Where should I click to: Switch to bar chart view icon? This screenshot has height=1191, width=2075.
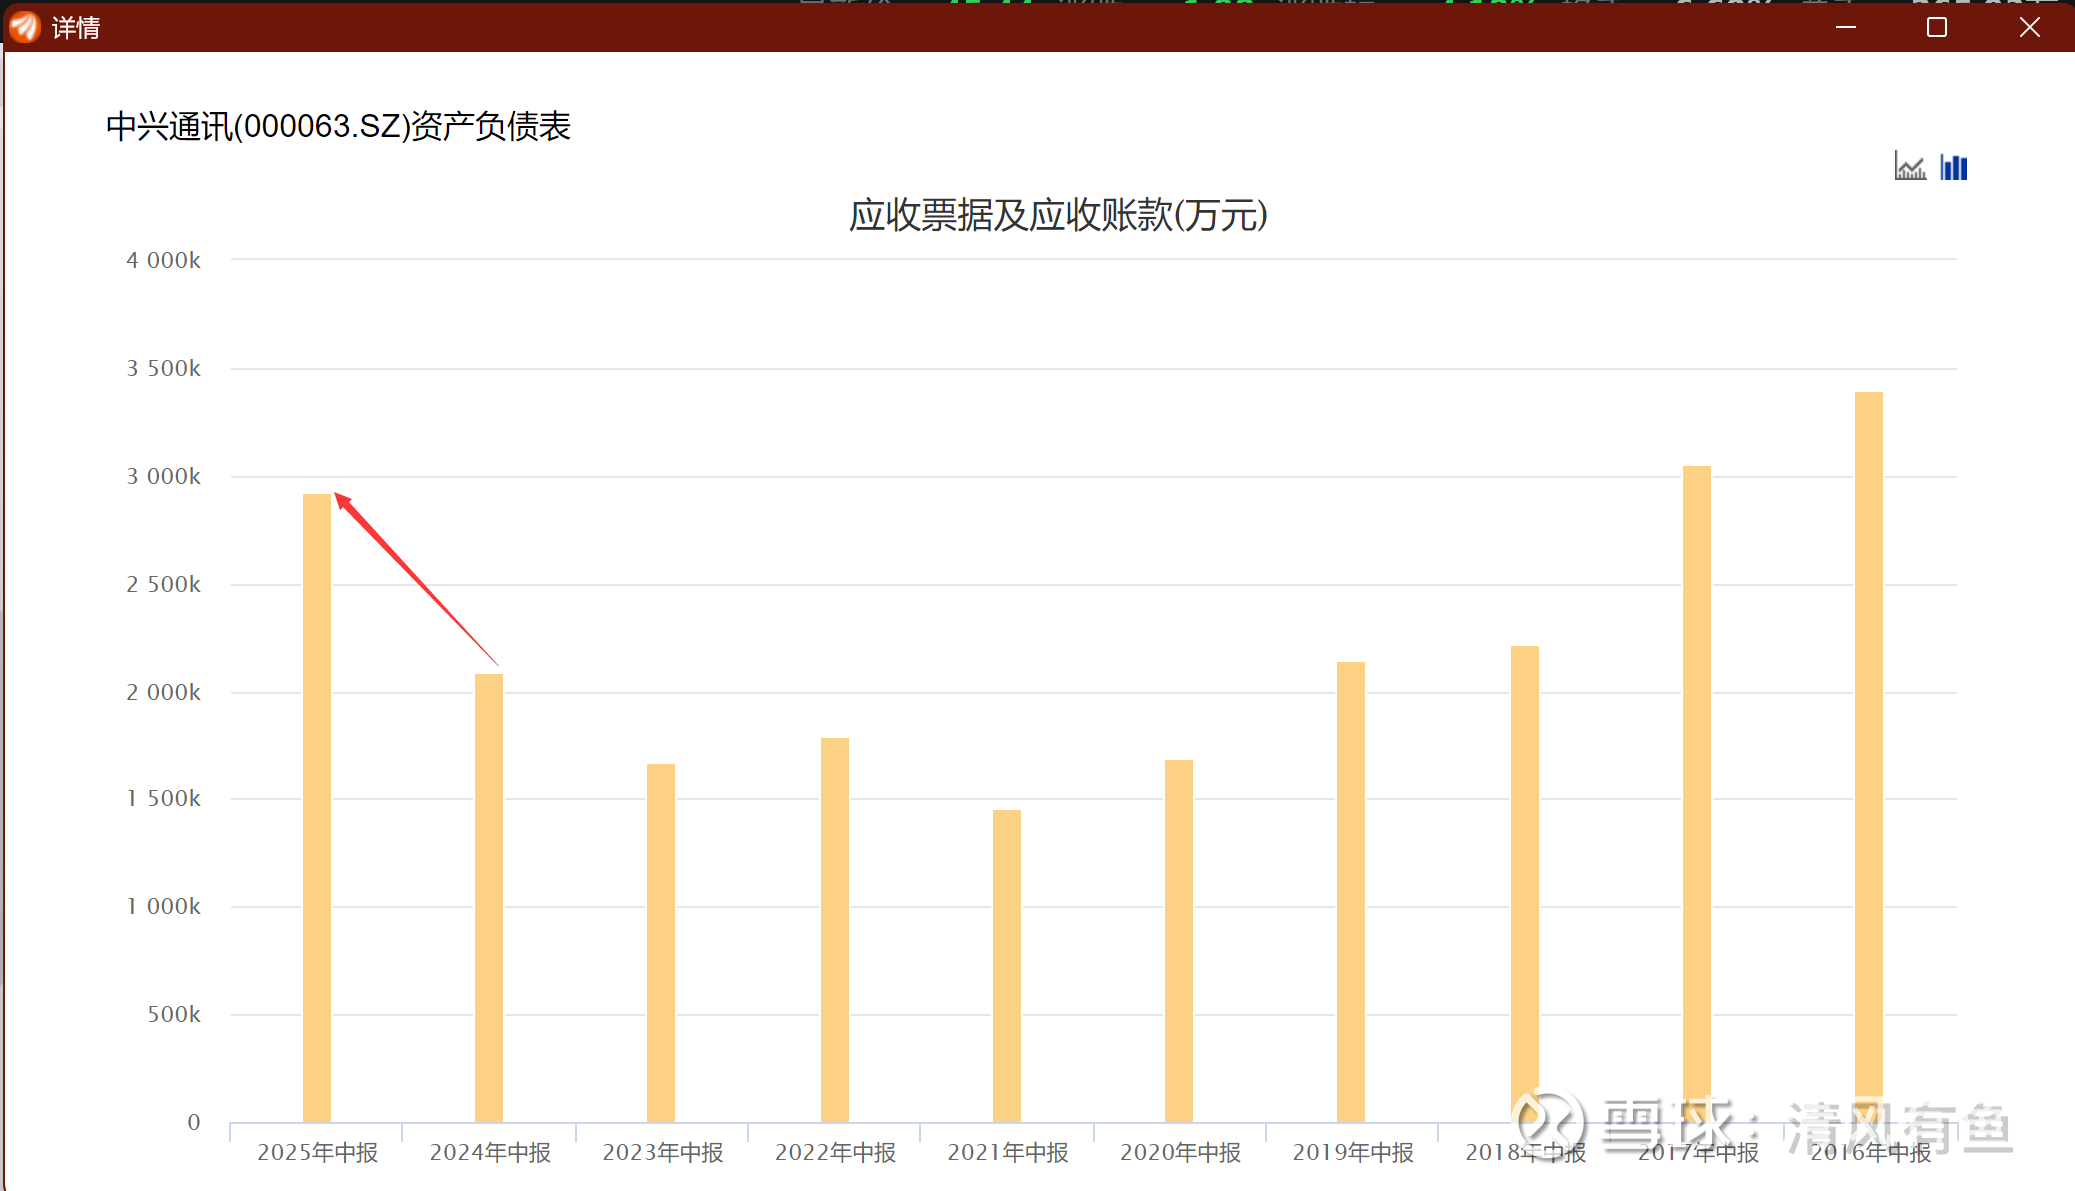tap(1953, 167)
